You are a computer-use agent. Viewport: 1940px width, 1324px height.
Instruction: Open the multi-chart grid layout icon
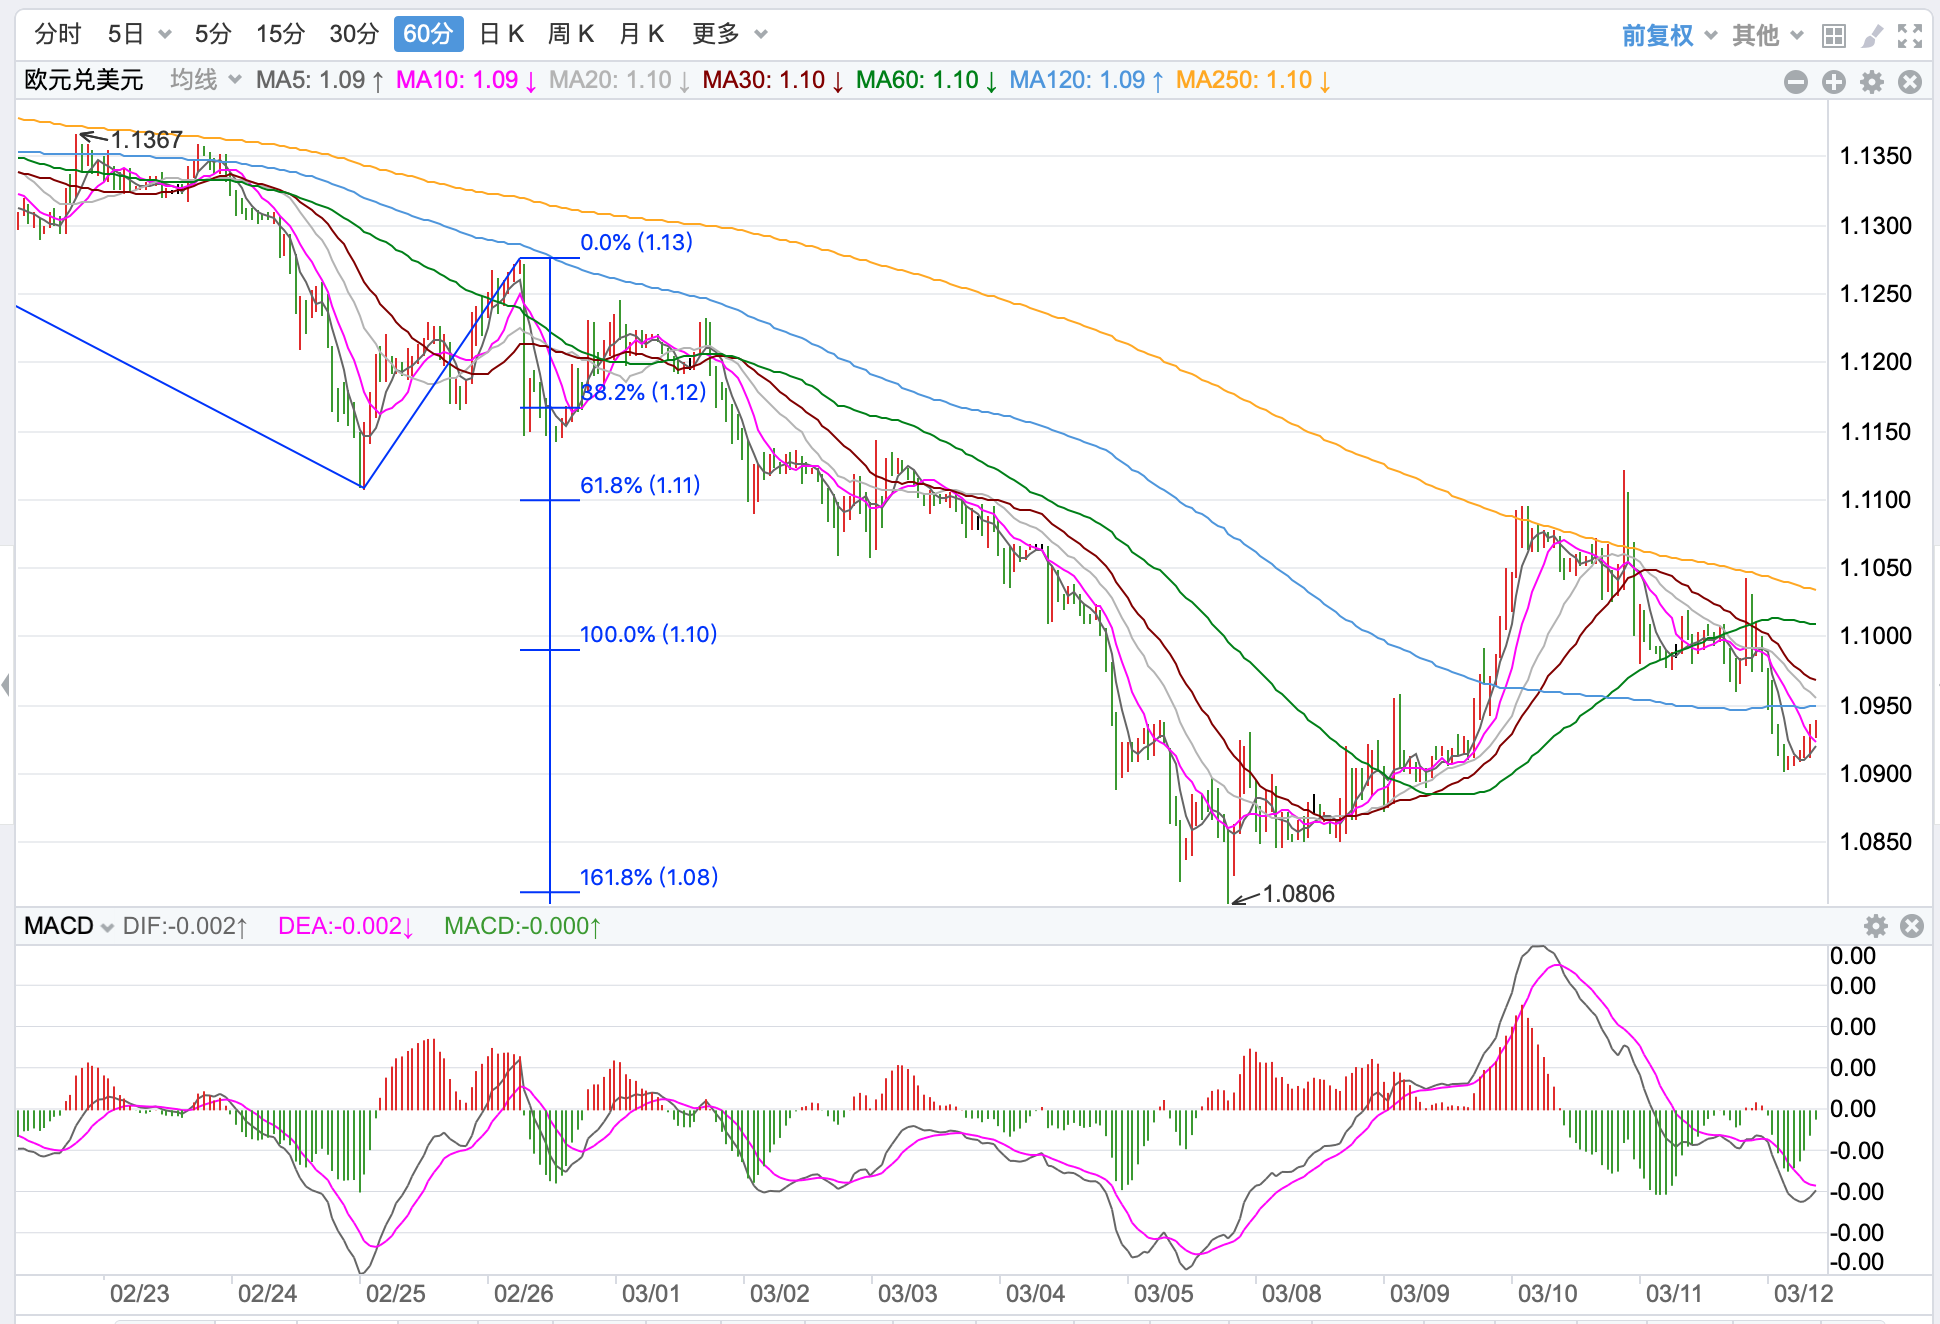point(1833,36)
